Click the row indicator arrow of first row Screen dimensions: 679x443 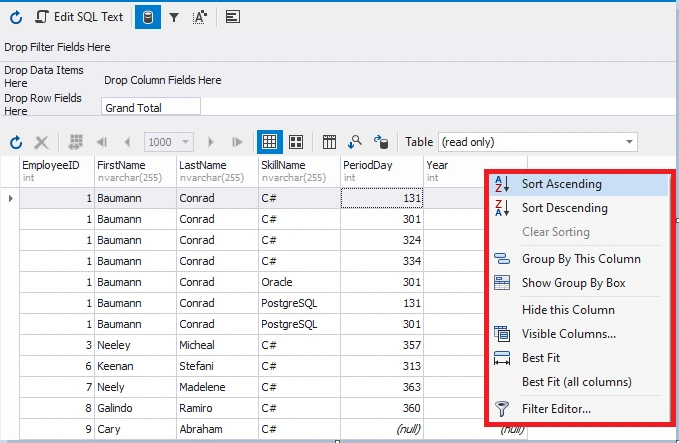tap(10, 198)
